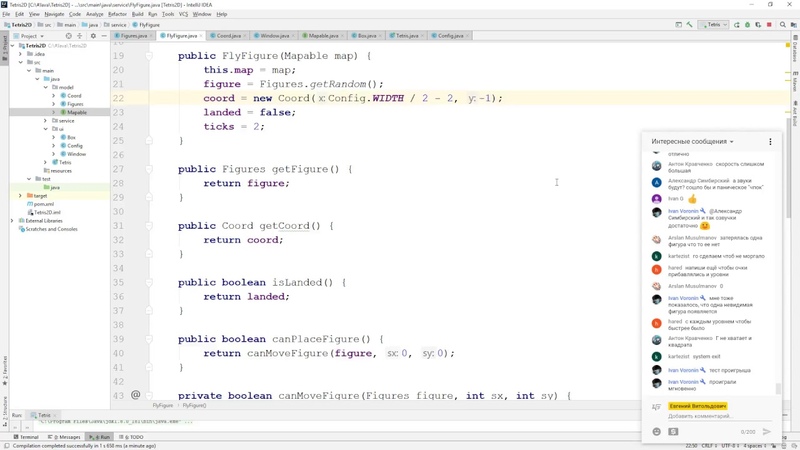Stop the running program with the red square
This screenshot has height=450, width=800.
(x=769, y=24)
